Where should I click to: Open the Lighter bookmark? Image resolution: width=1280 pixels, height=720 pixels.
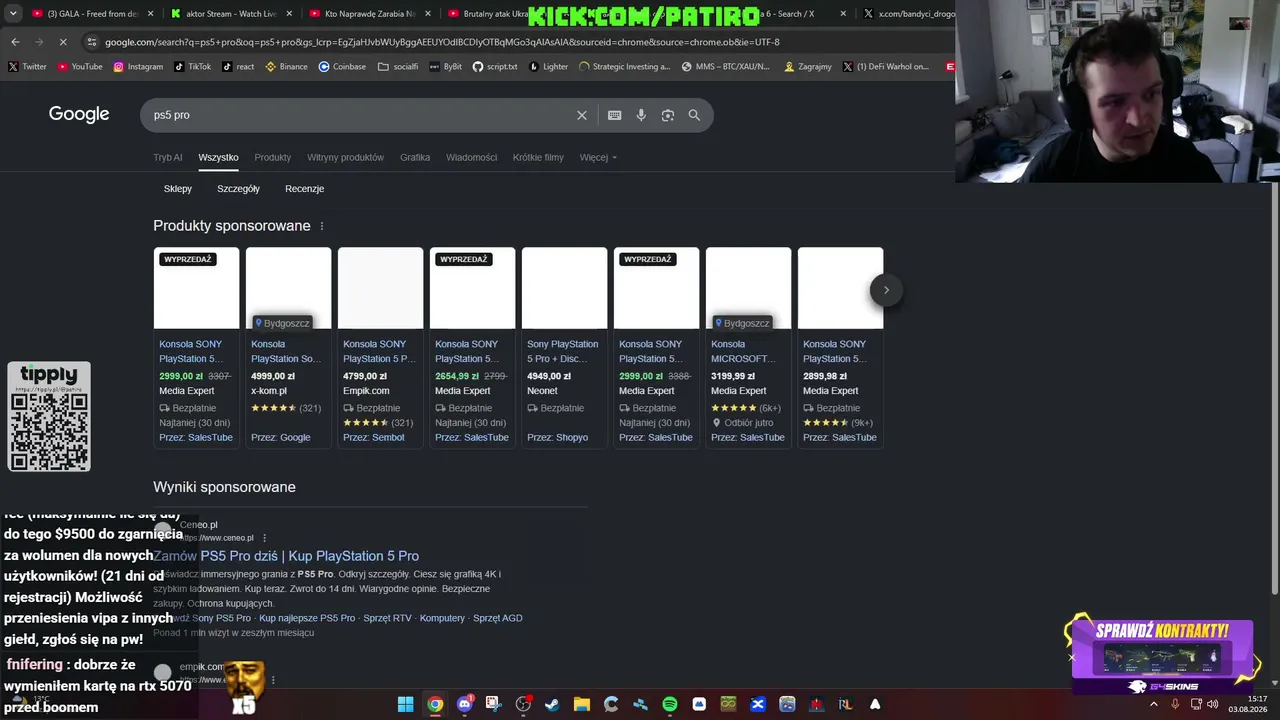click(548, 67)
